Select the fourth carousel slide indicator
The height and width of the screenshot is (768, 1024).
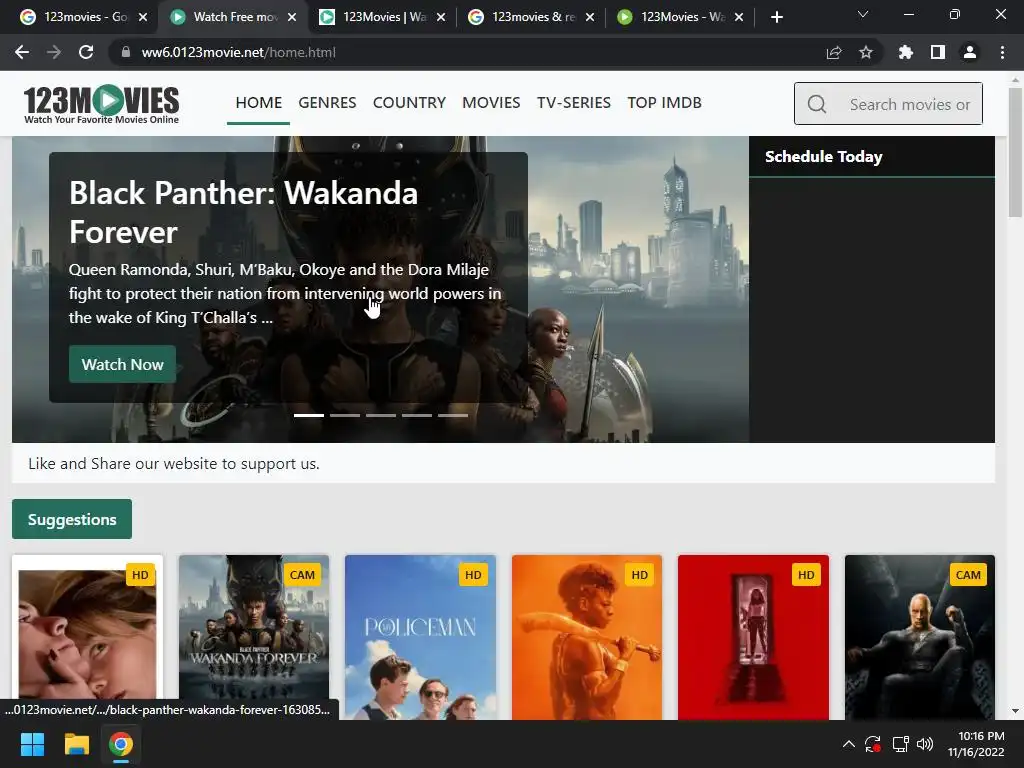click(417, 415)
